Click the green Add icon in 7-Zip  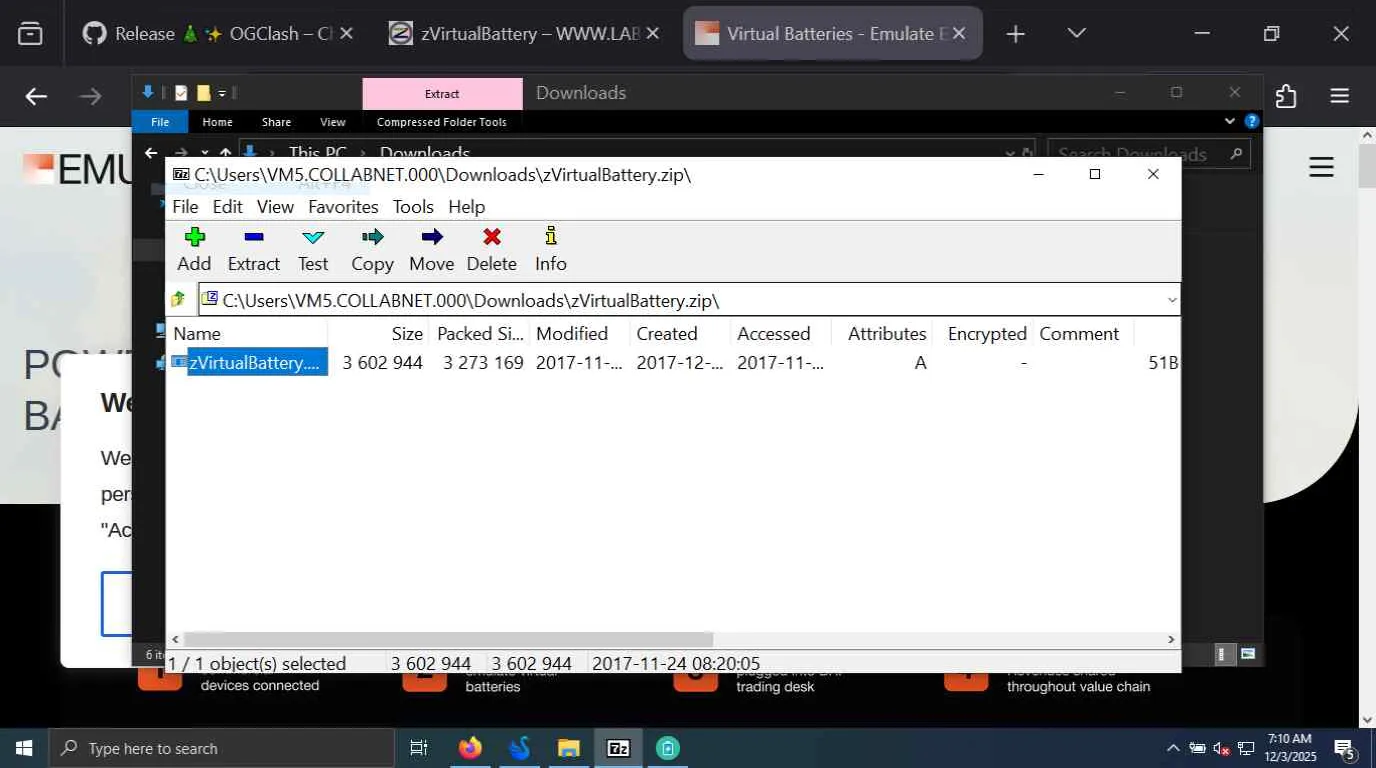pyautogui.click(x=194, y=237)
